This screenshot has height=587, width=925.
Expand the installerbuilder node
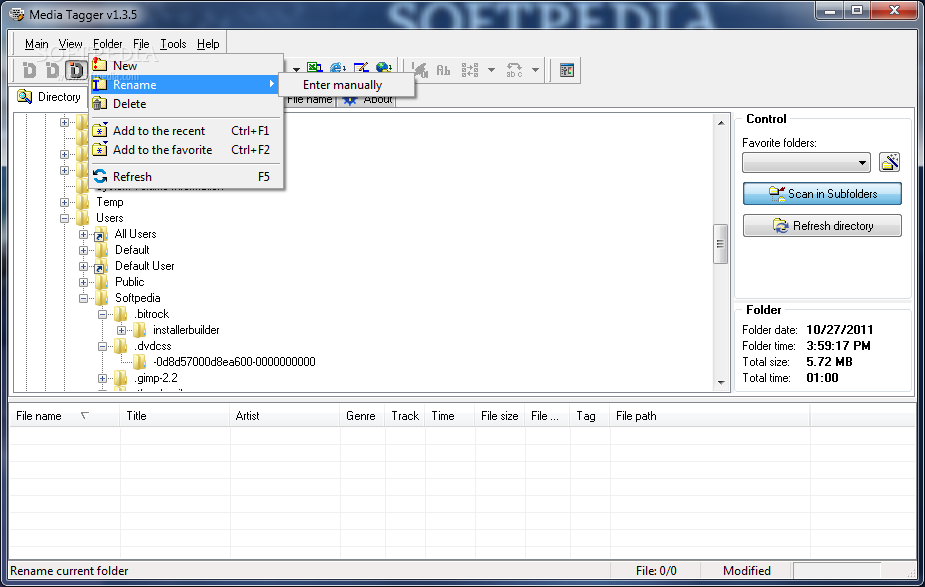121,330
